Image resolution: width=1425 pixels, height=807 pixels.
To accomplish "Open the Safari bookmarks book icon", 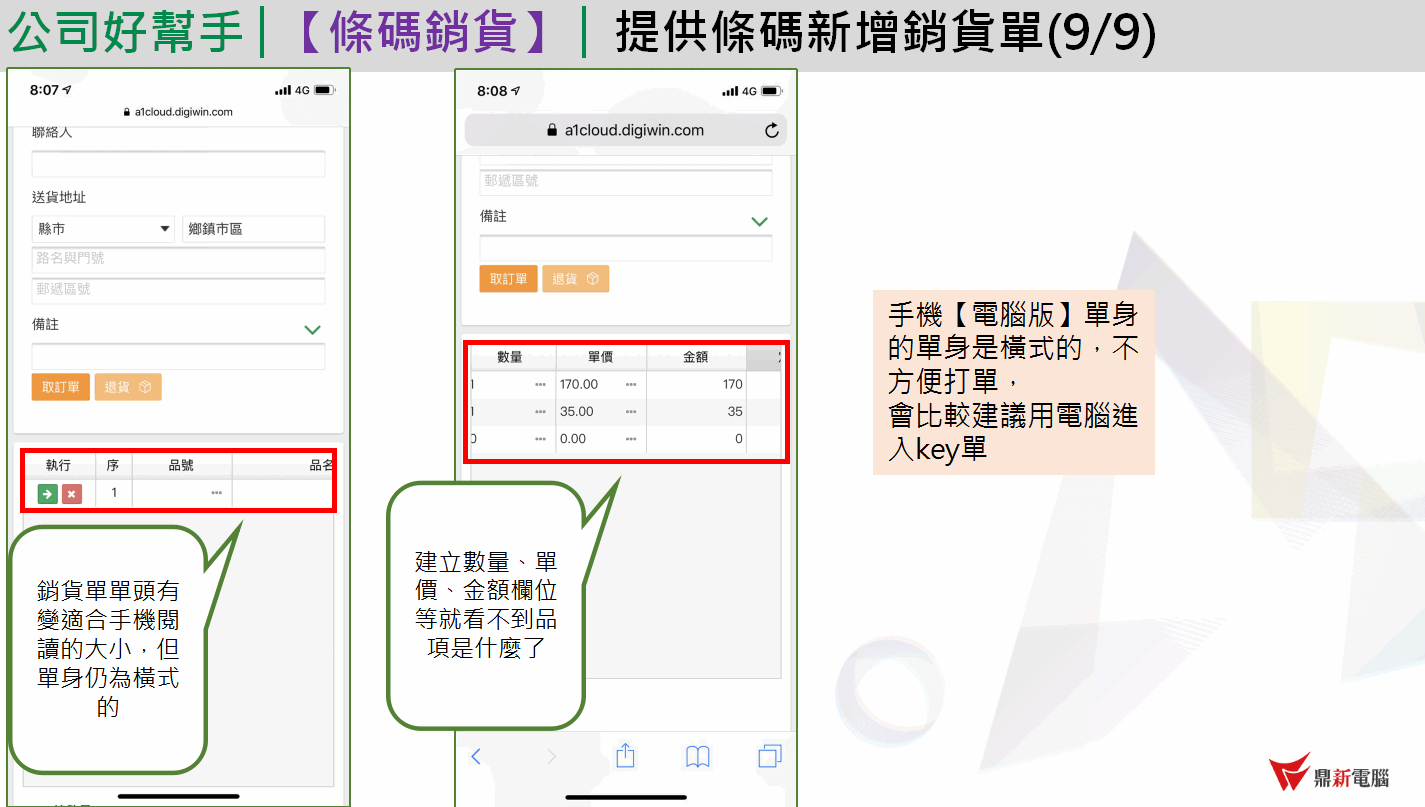I will [698, 757].
